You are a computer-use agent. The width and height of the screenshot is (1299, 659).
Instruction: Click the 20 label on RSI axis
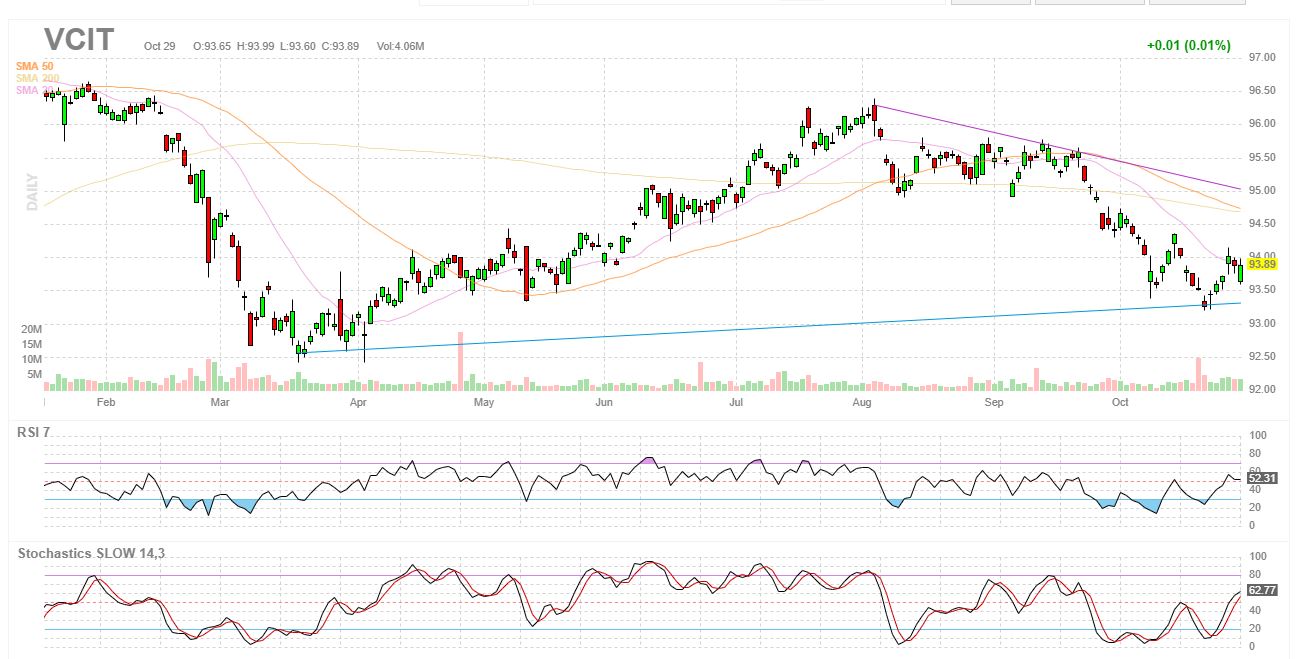[x=1254, y=508]
